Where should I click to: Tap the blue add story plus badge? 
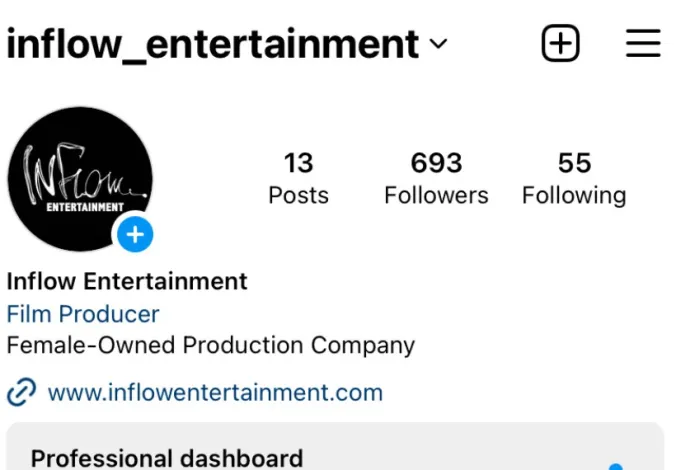tap(135, 235)
